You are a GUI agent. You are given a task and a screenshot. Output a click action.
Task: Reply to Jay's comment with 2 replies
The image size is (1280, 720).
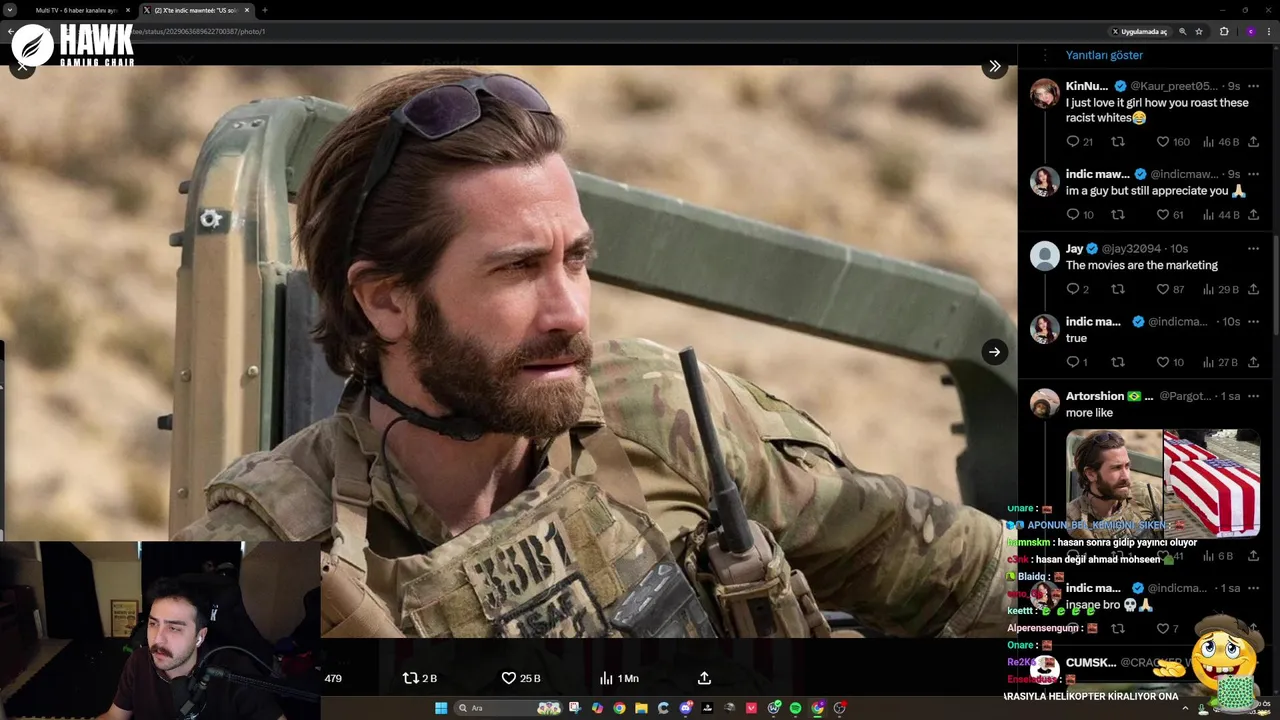[x=1077, y=289]
